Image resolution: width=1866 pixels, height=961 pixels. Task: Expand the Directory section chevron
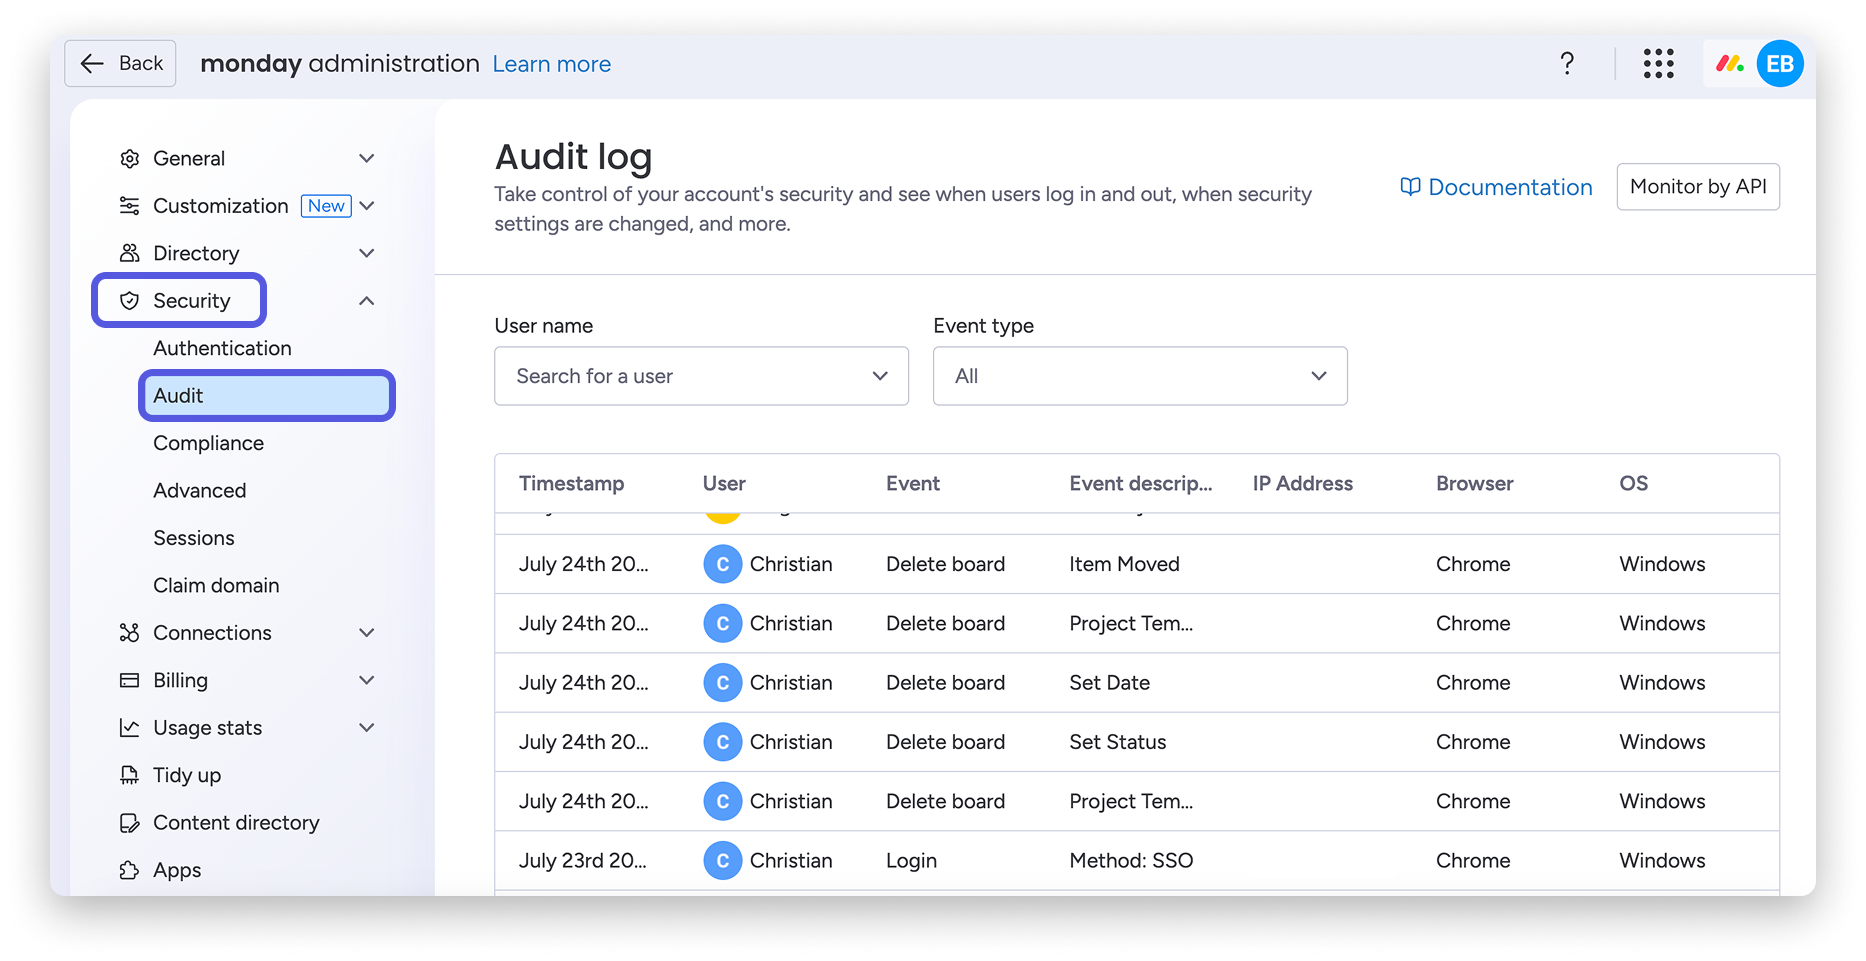pos(367,253)
